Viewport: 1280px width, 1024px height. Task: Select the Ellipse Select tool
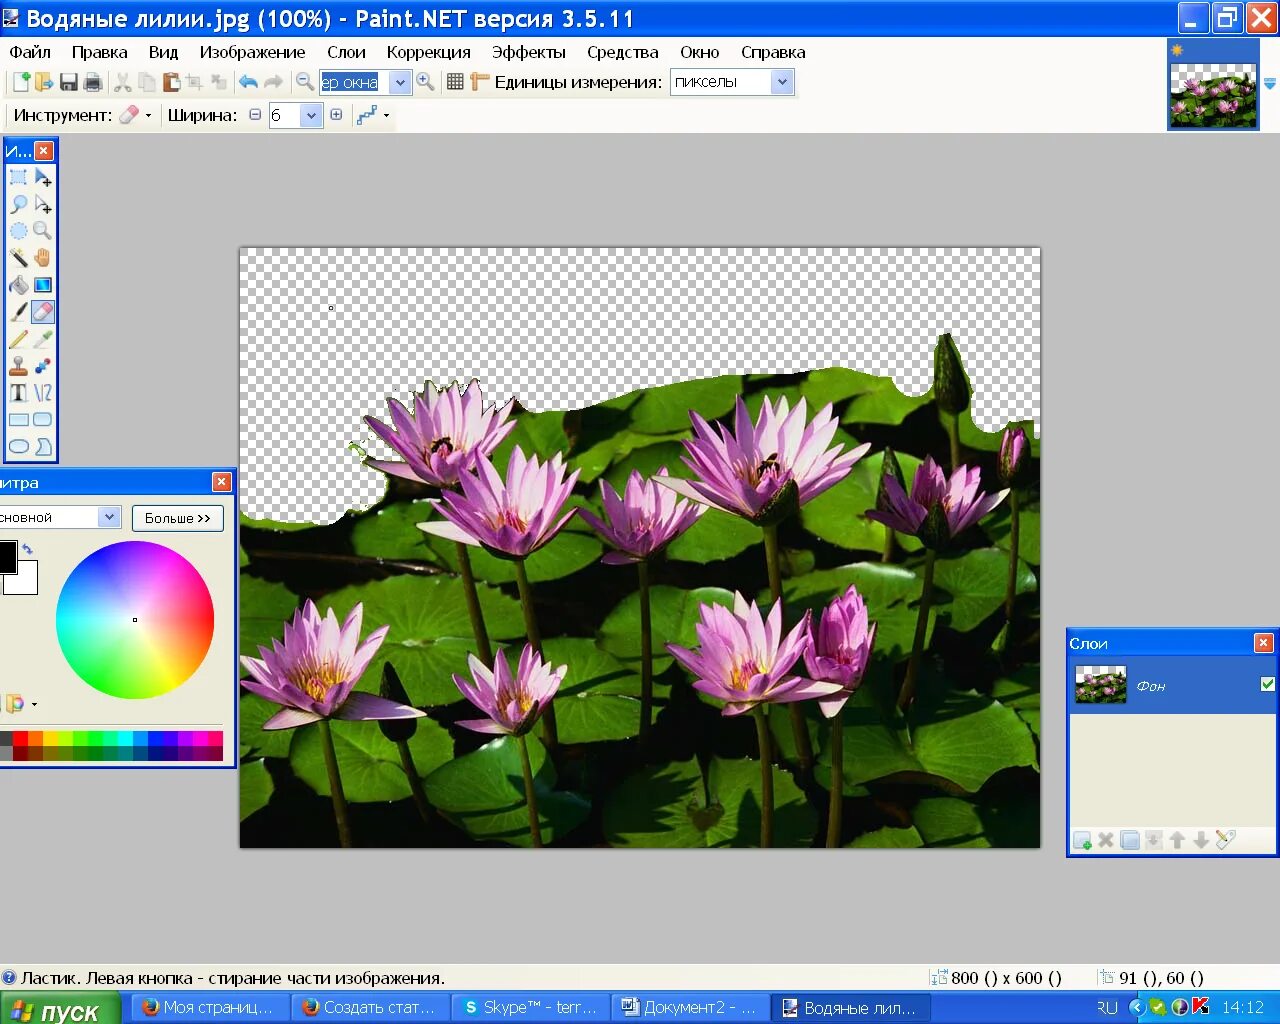18,231
